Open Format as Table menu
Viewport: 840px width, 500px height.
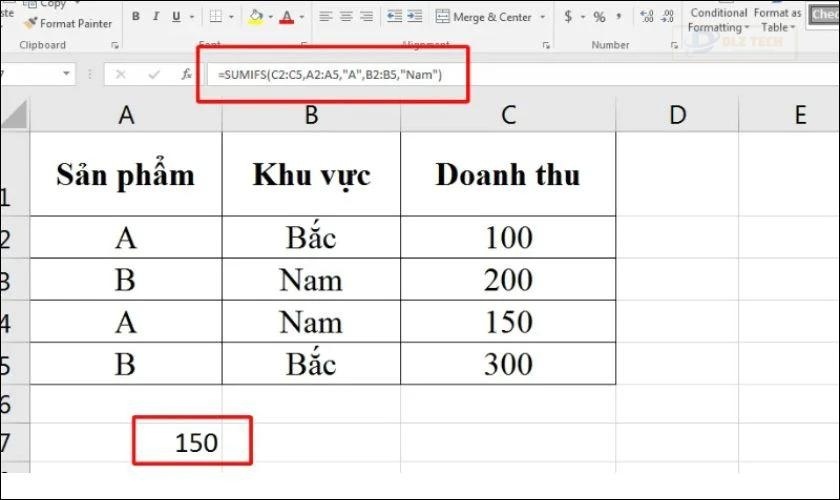(777, 20)
